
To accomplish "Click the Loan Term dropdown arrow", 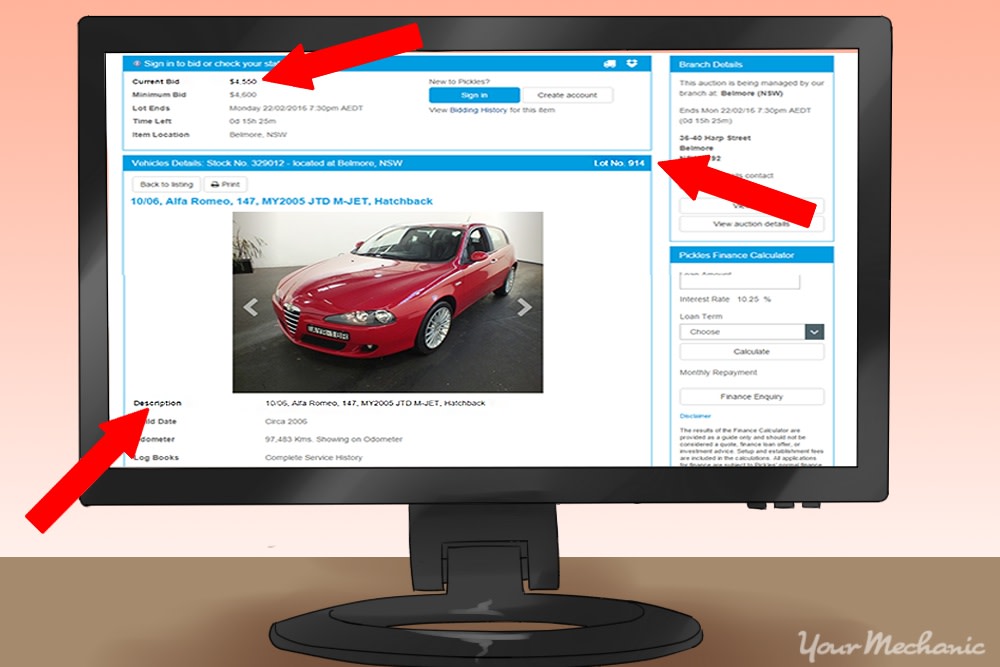I will click(814, 332).
